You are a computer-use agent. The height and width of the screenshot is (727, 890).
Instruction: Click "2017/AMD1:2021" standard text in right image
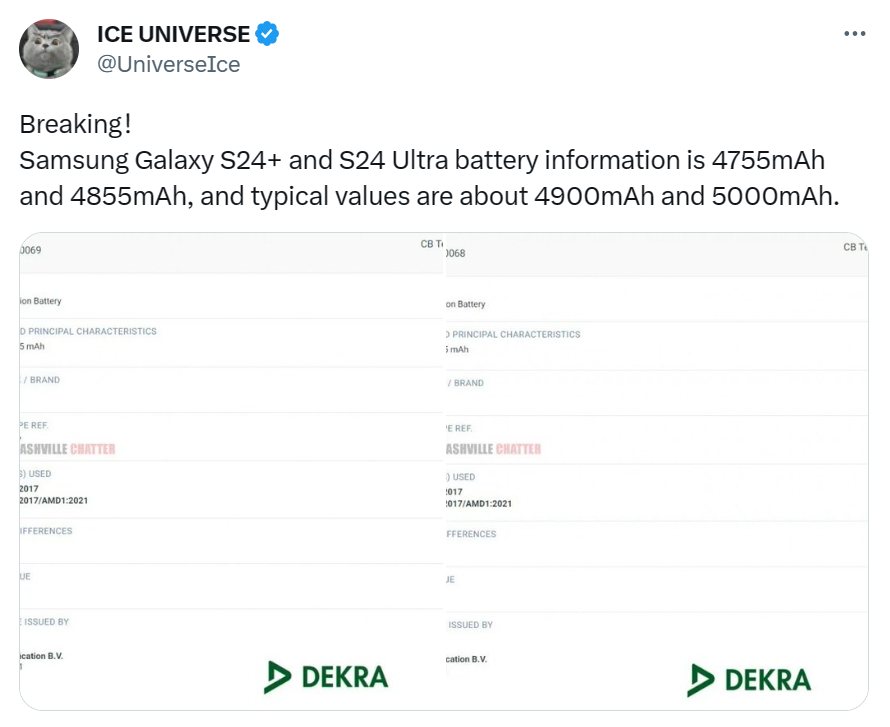[485, 503]
